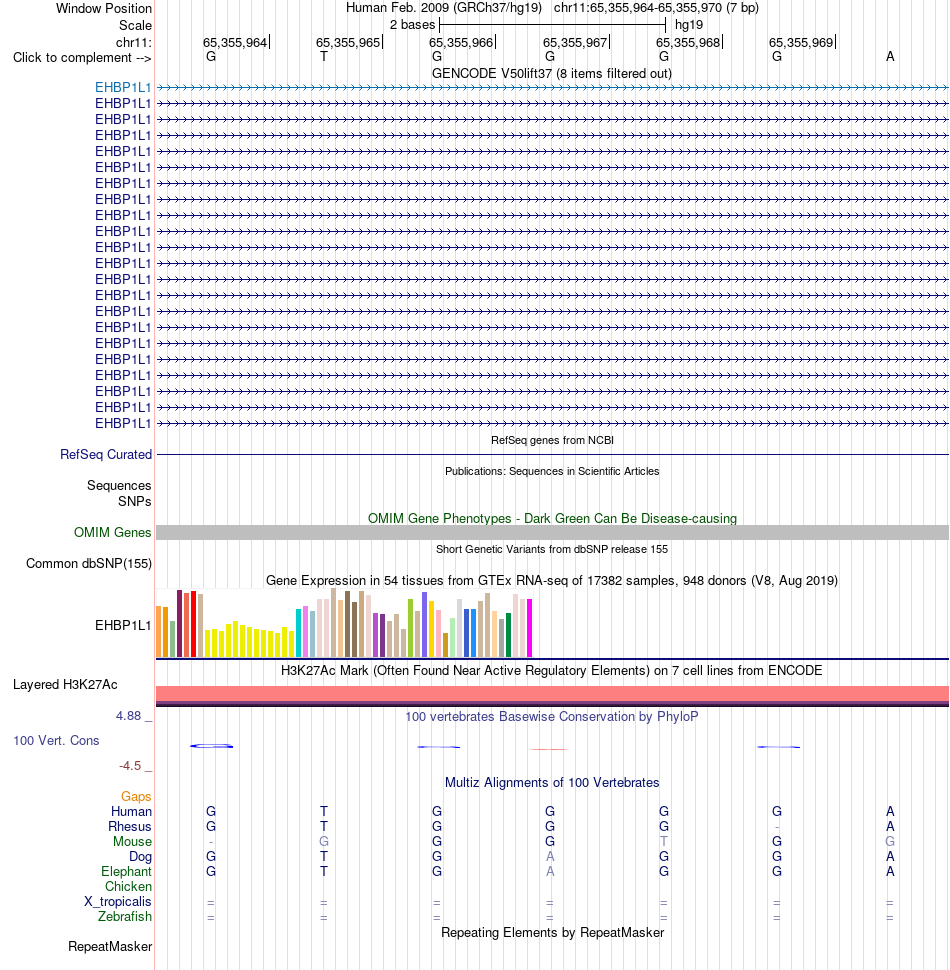
Task: Click position label 65,355,964
Action: (x=235, y=42)
